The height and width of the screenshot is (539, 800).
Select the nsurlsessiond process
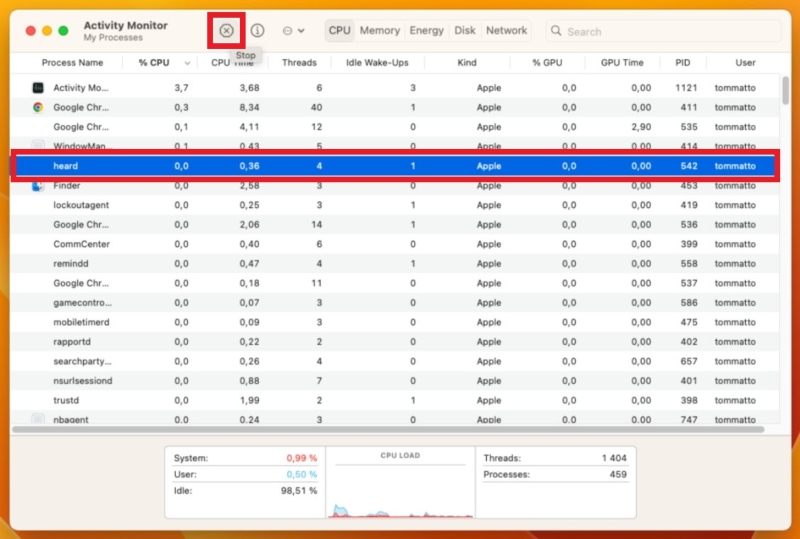coord(395,381)
